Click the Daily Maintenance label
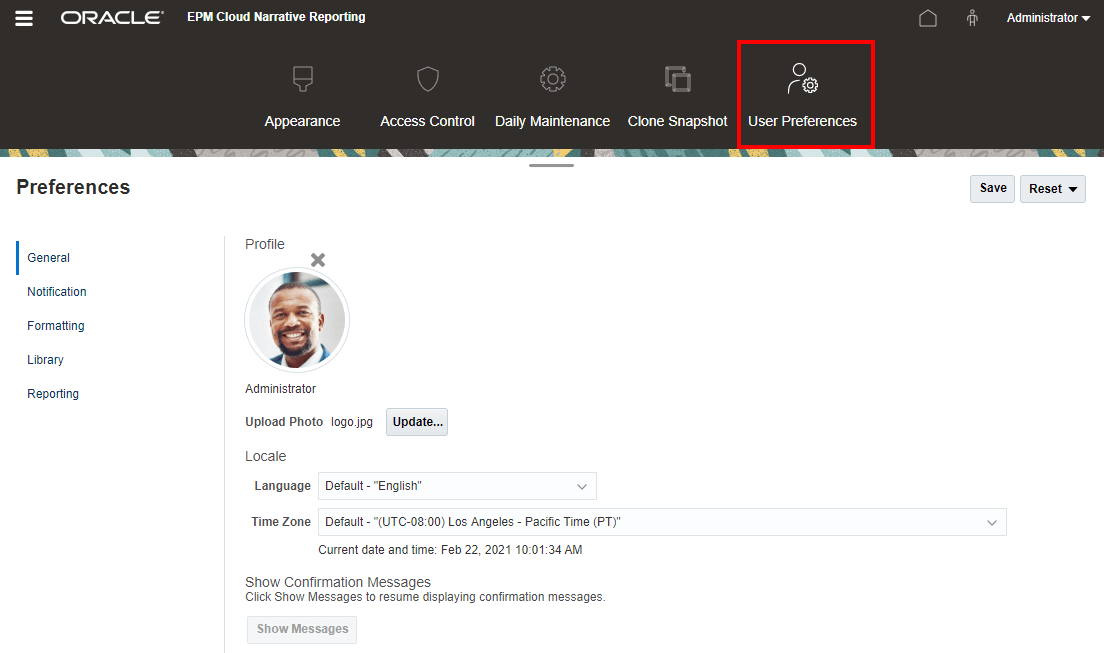Viewport: 1104px width, 653px height. 553,121
